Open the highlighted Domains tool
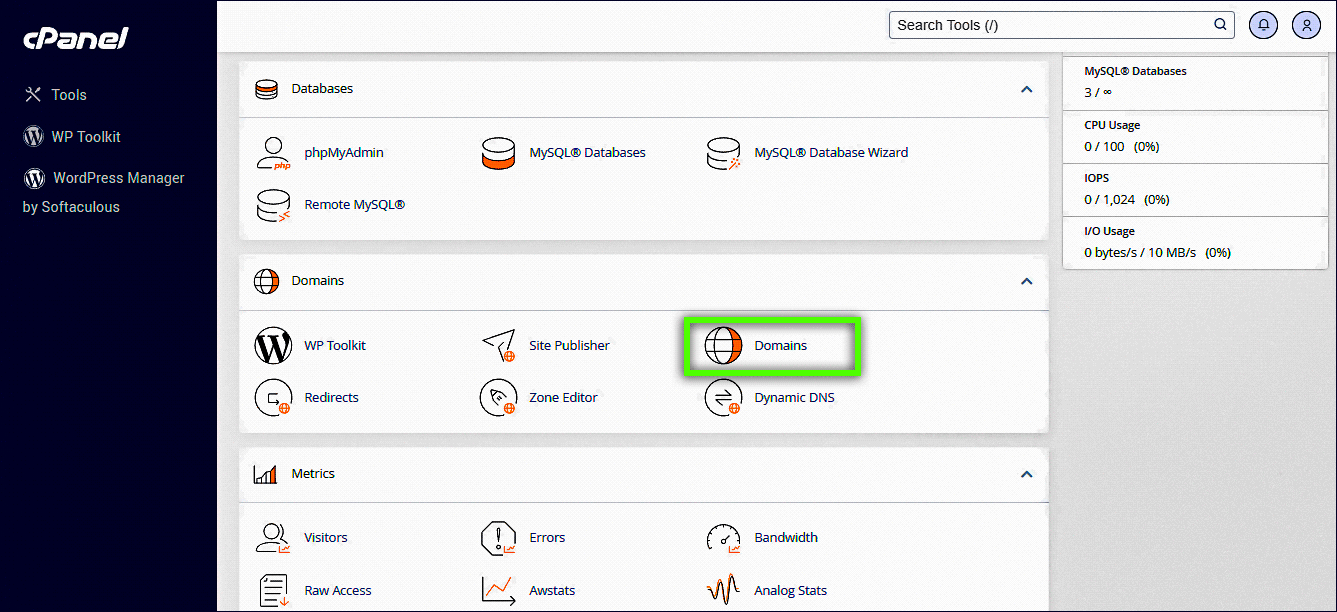 pyautogui.click(x=780, y=345)
